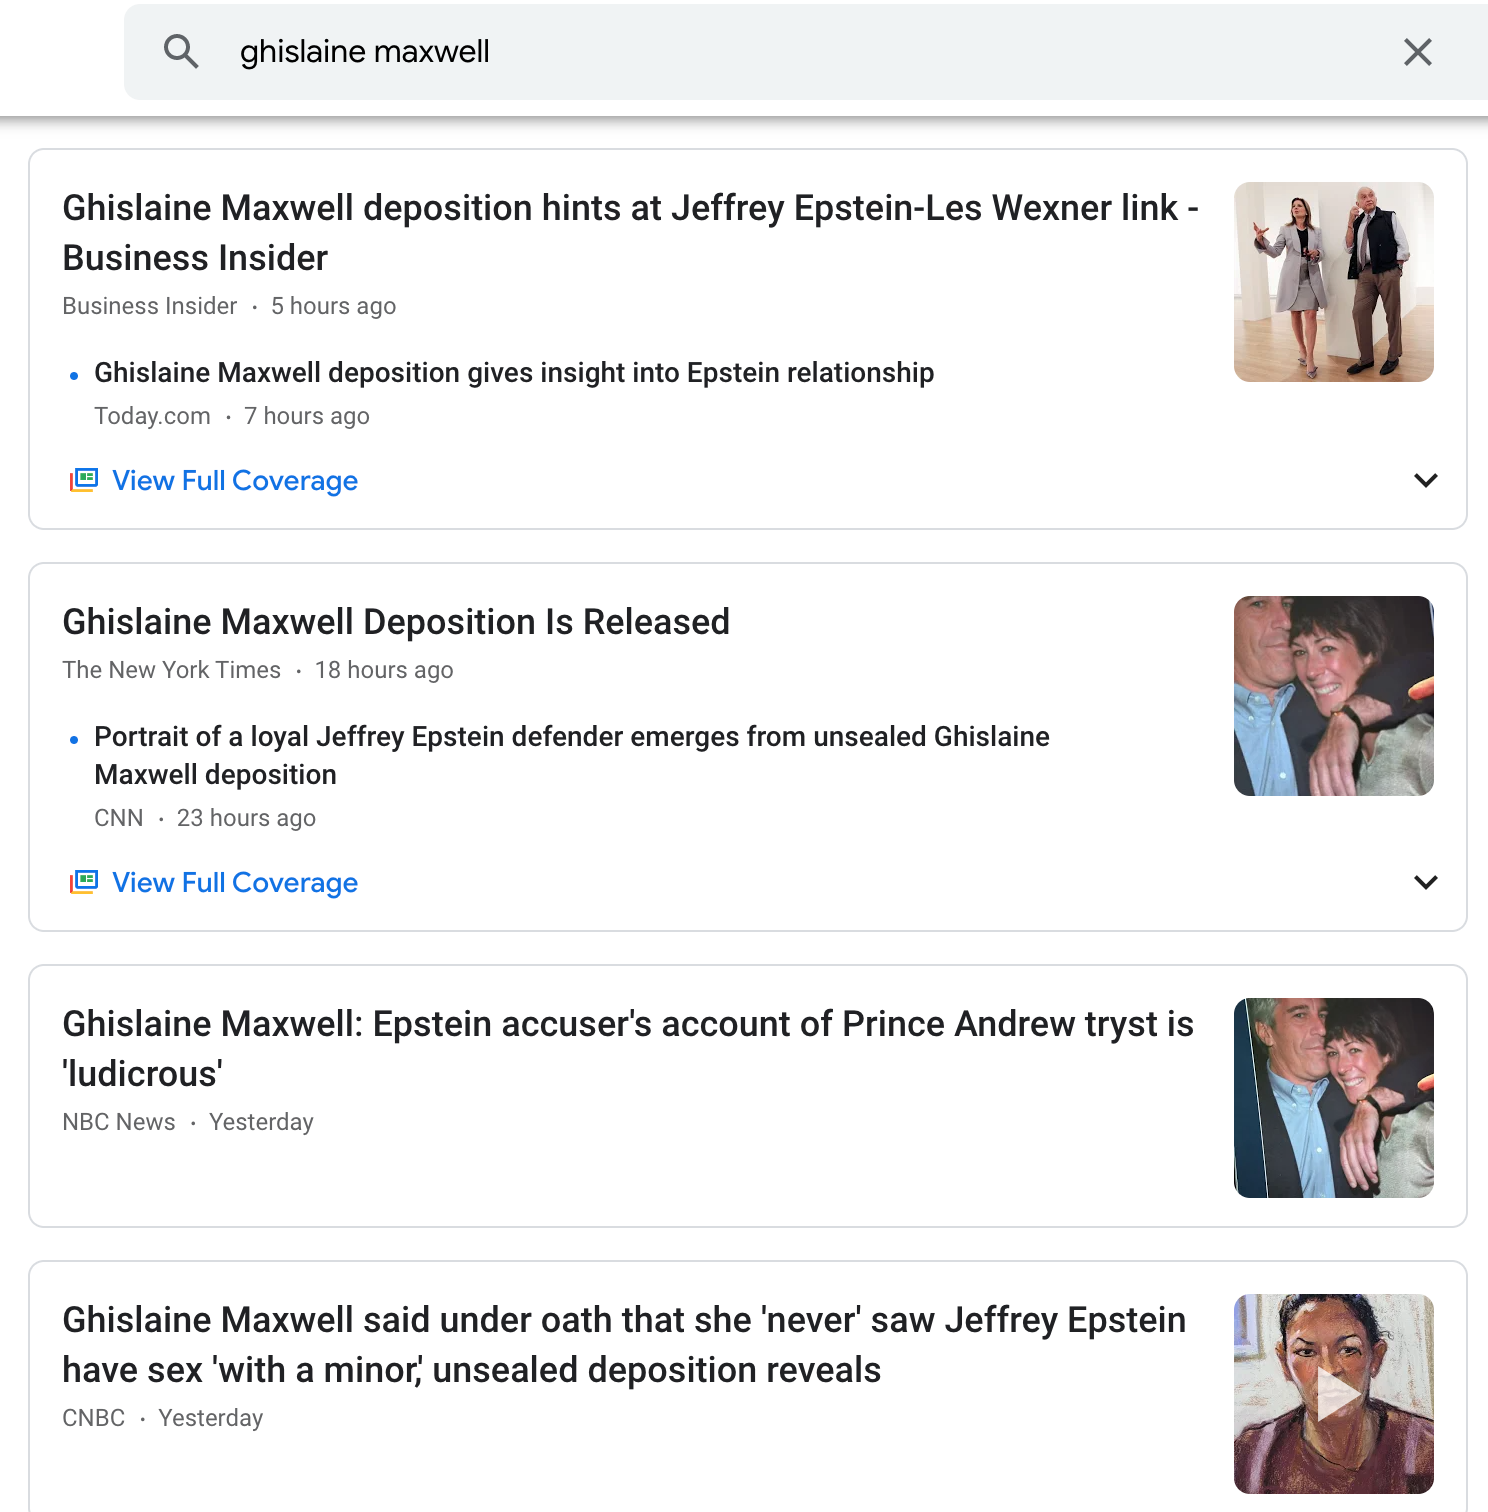Click the '5 hours ago' timestamp
The width and height of the screenshot is (1488, 1512).
click(333, 306)
